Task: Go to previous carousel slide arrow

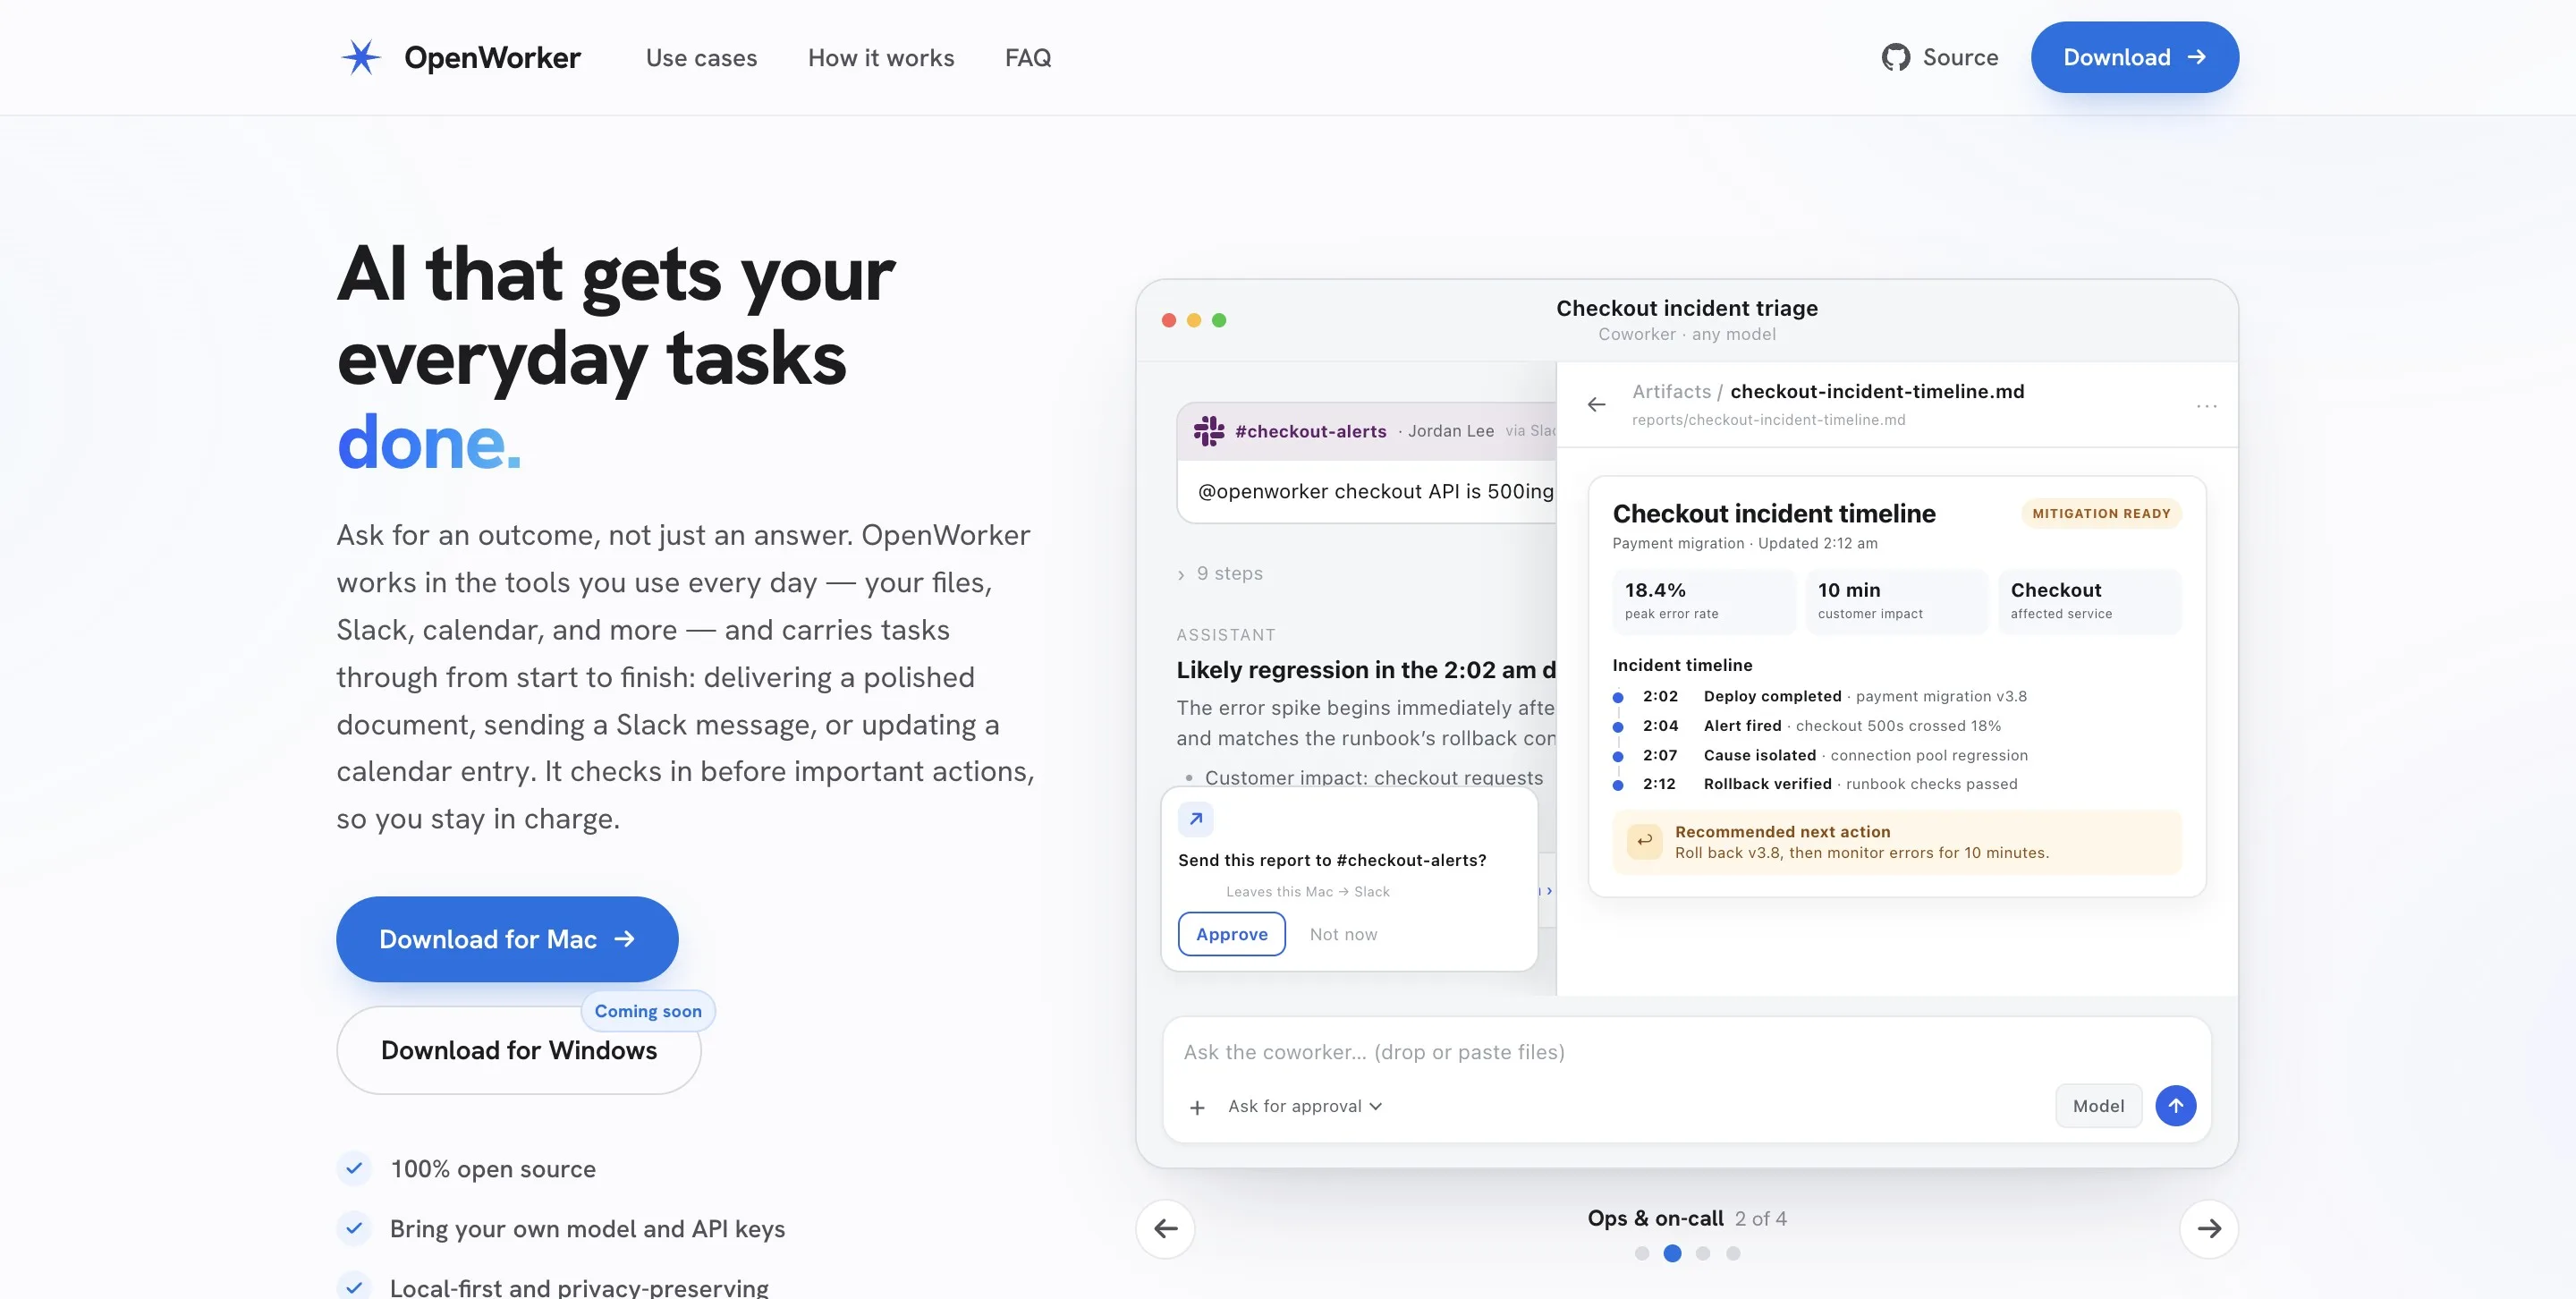Action: (1165, 1228)
